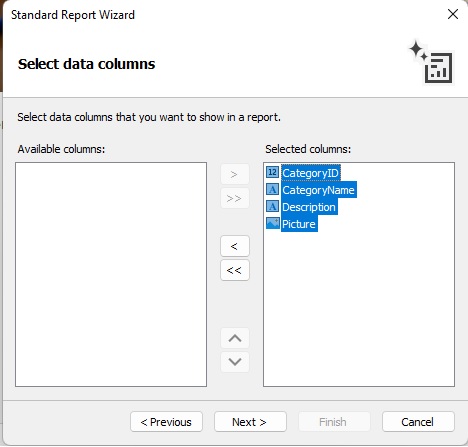Select the Description column entry
This screenshot has height=447, width=468.
(x=309, y=207)
